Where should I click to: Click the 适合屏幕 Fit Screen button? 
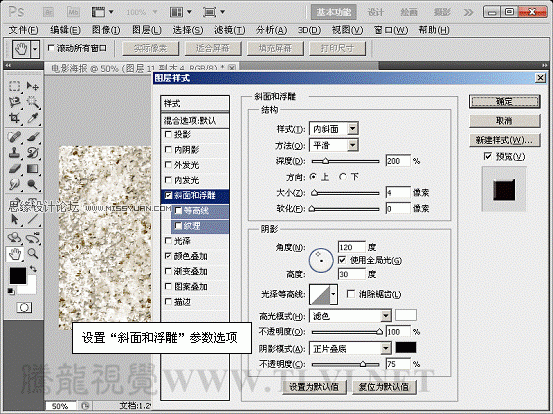pyautogui.click(x=213, y=49)
